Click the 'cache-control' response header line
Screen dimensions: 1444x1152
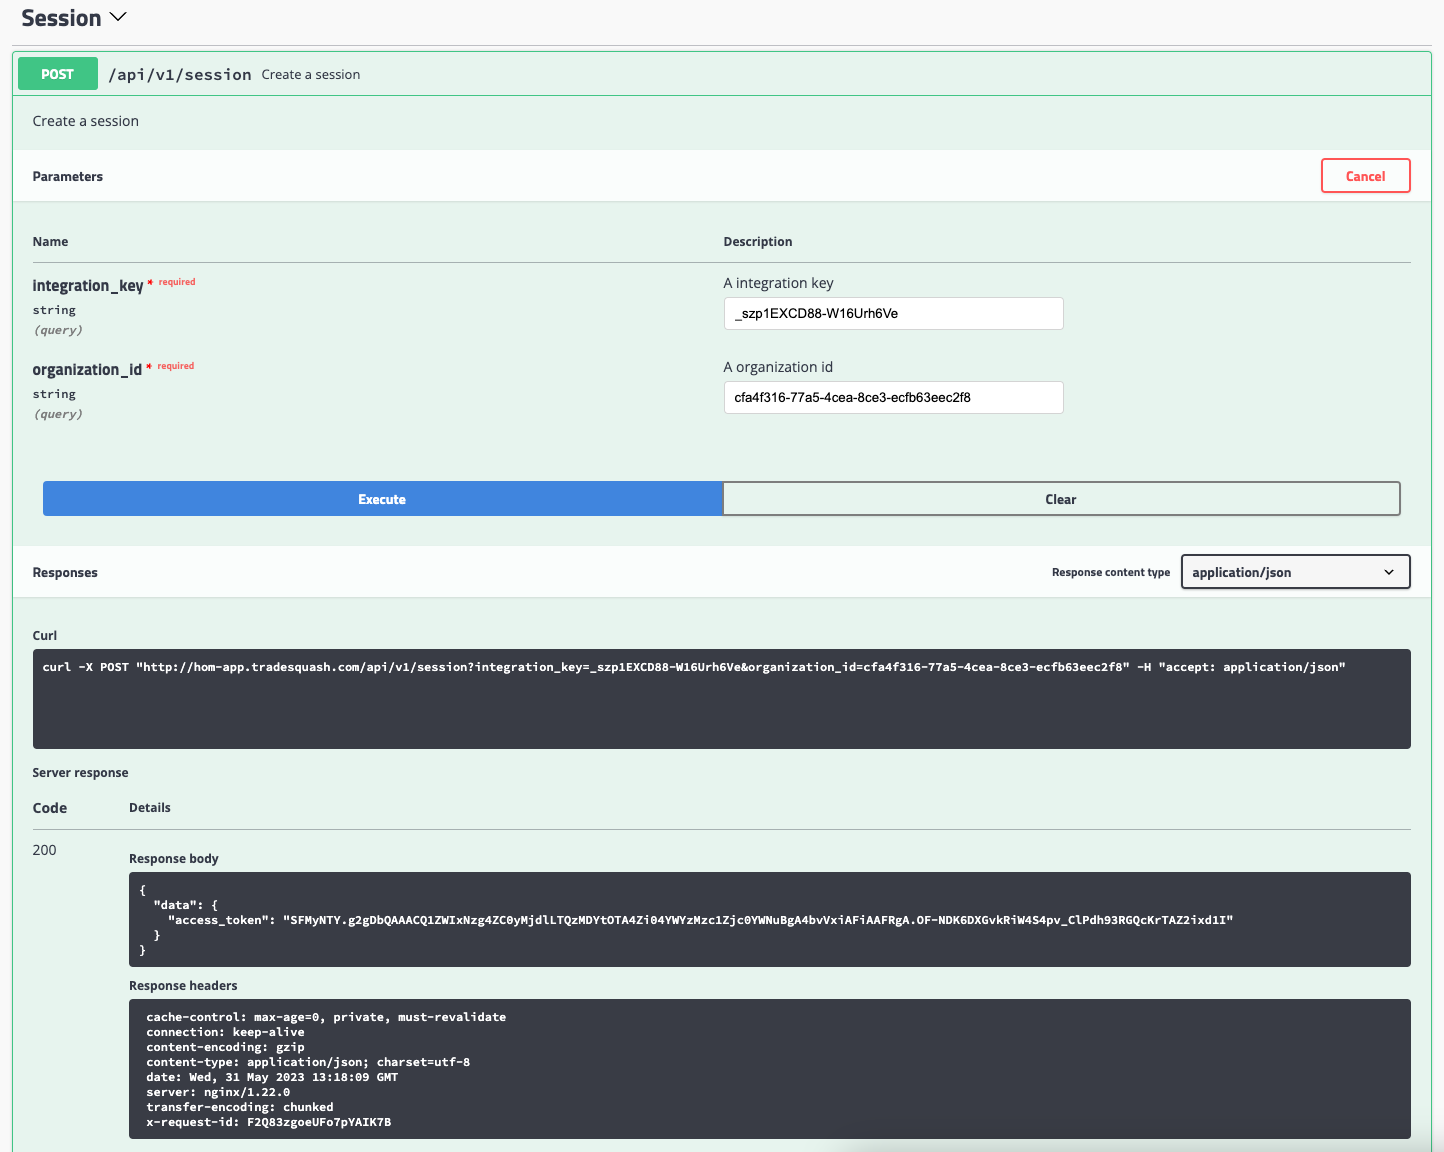326,1017
